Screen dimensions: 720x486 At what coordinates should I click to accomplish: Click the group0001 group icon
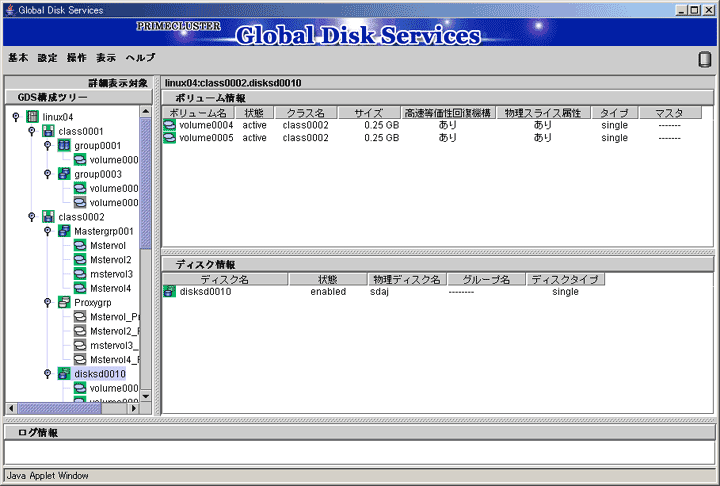pyautogui.click(x=64, y=145)
